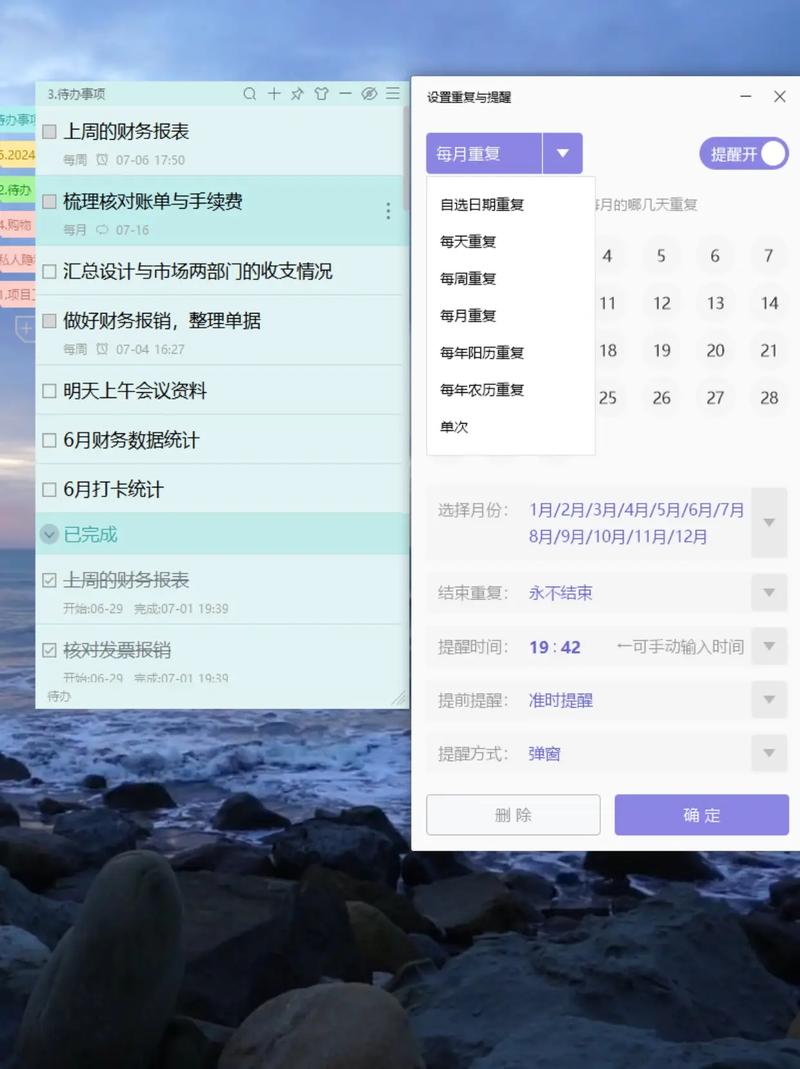Select day 7 in the monthly grid
Image resolution: width=800 pixels, height=1069 pixels.
click(769, 256)
